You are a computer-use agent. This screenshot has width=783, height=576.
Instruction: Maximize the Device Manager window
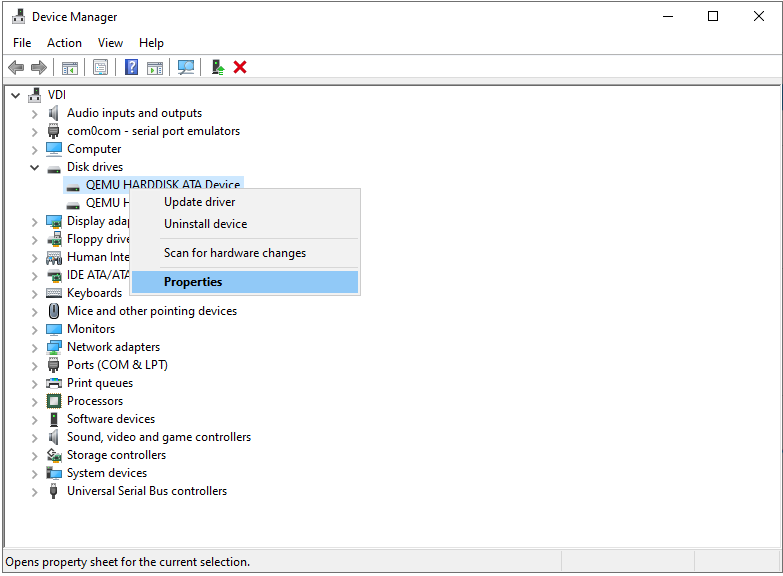tap(713, 16)
